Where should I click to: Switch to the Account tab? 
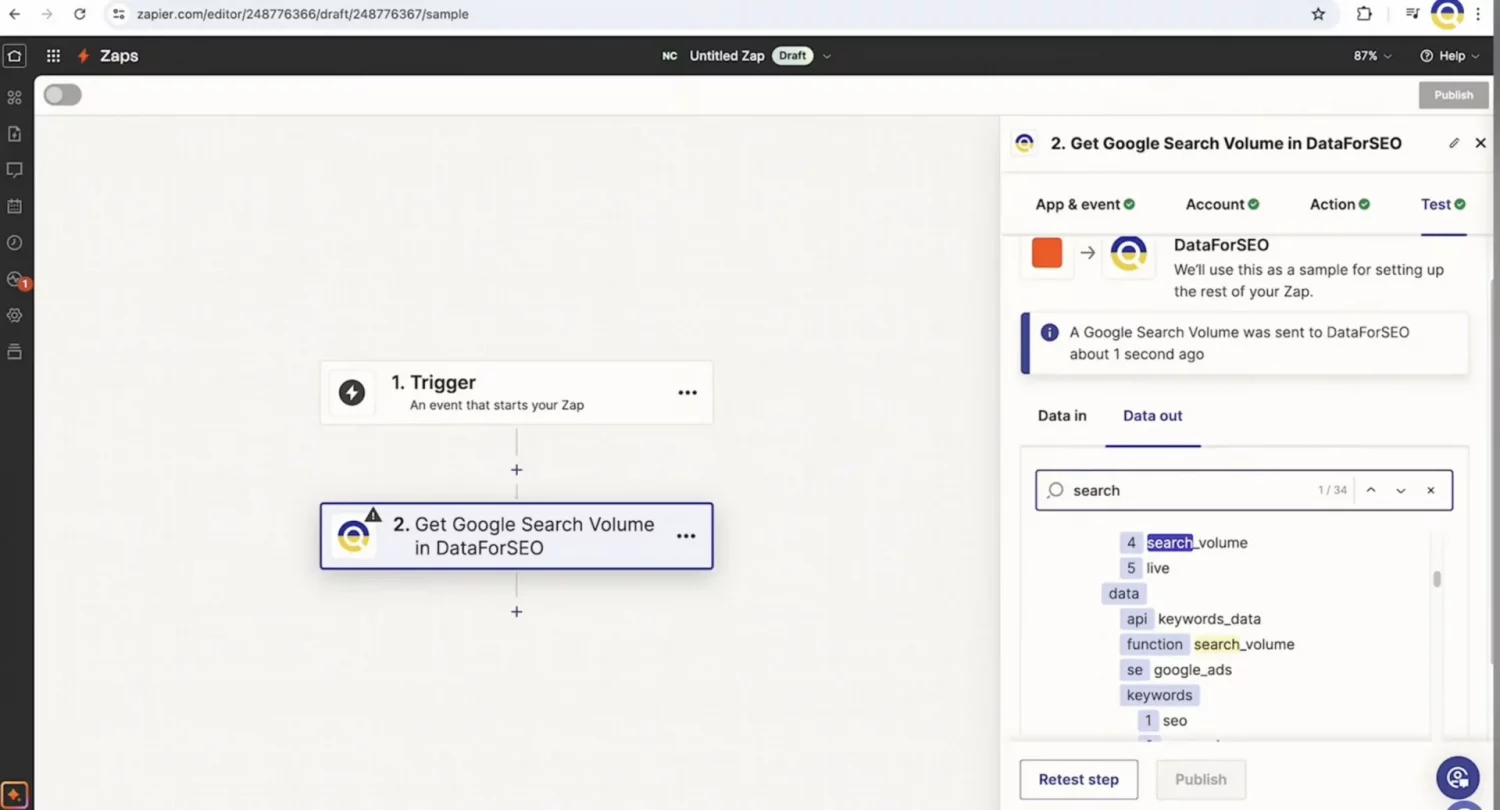1222,204
